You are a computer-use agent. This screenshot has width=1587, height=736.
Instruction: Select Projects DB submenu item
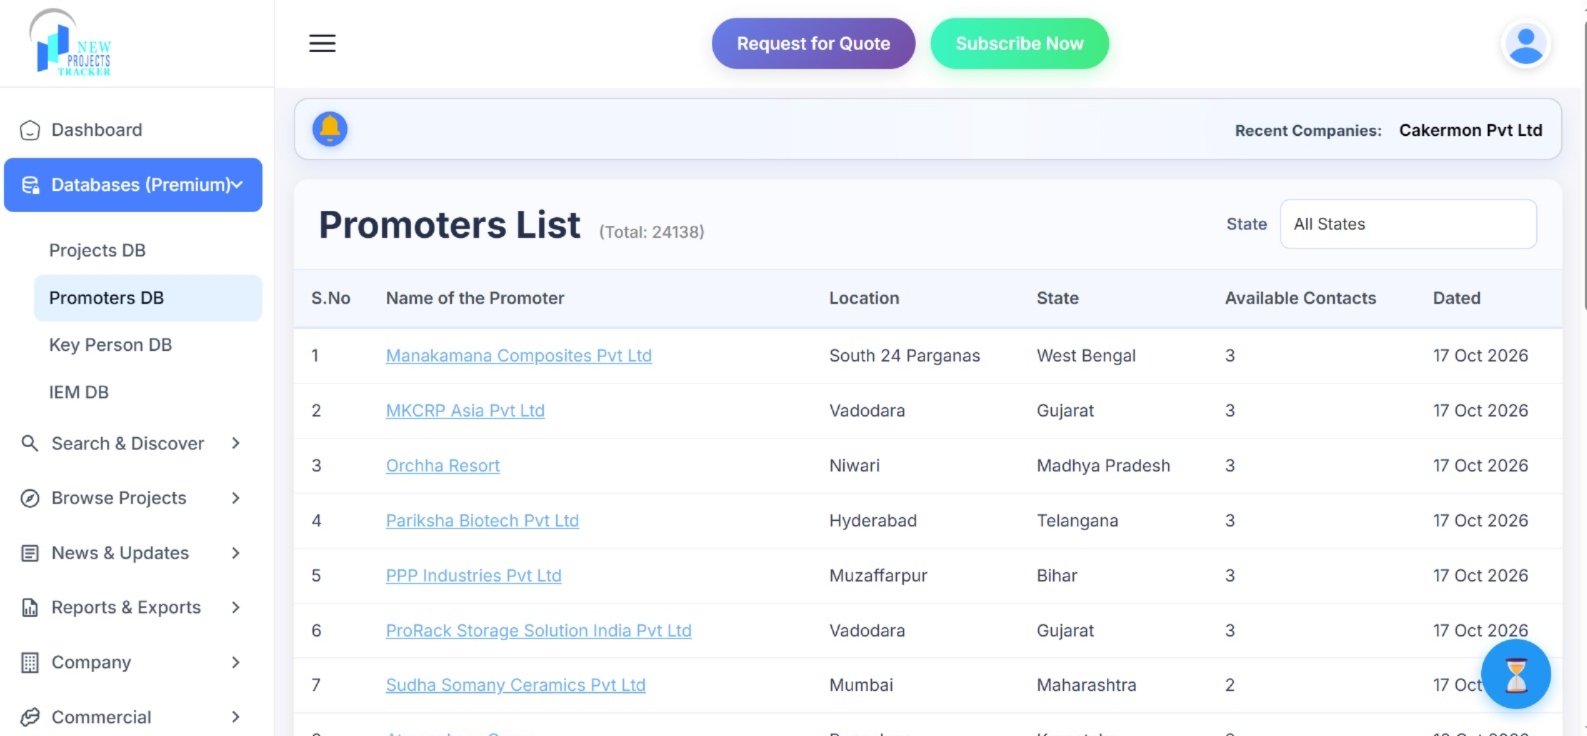tap(148, 250)
